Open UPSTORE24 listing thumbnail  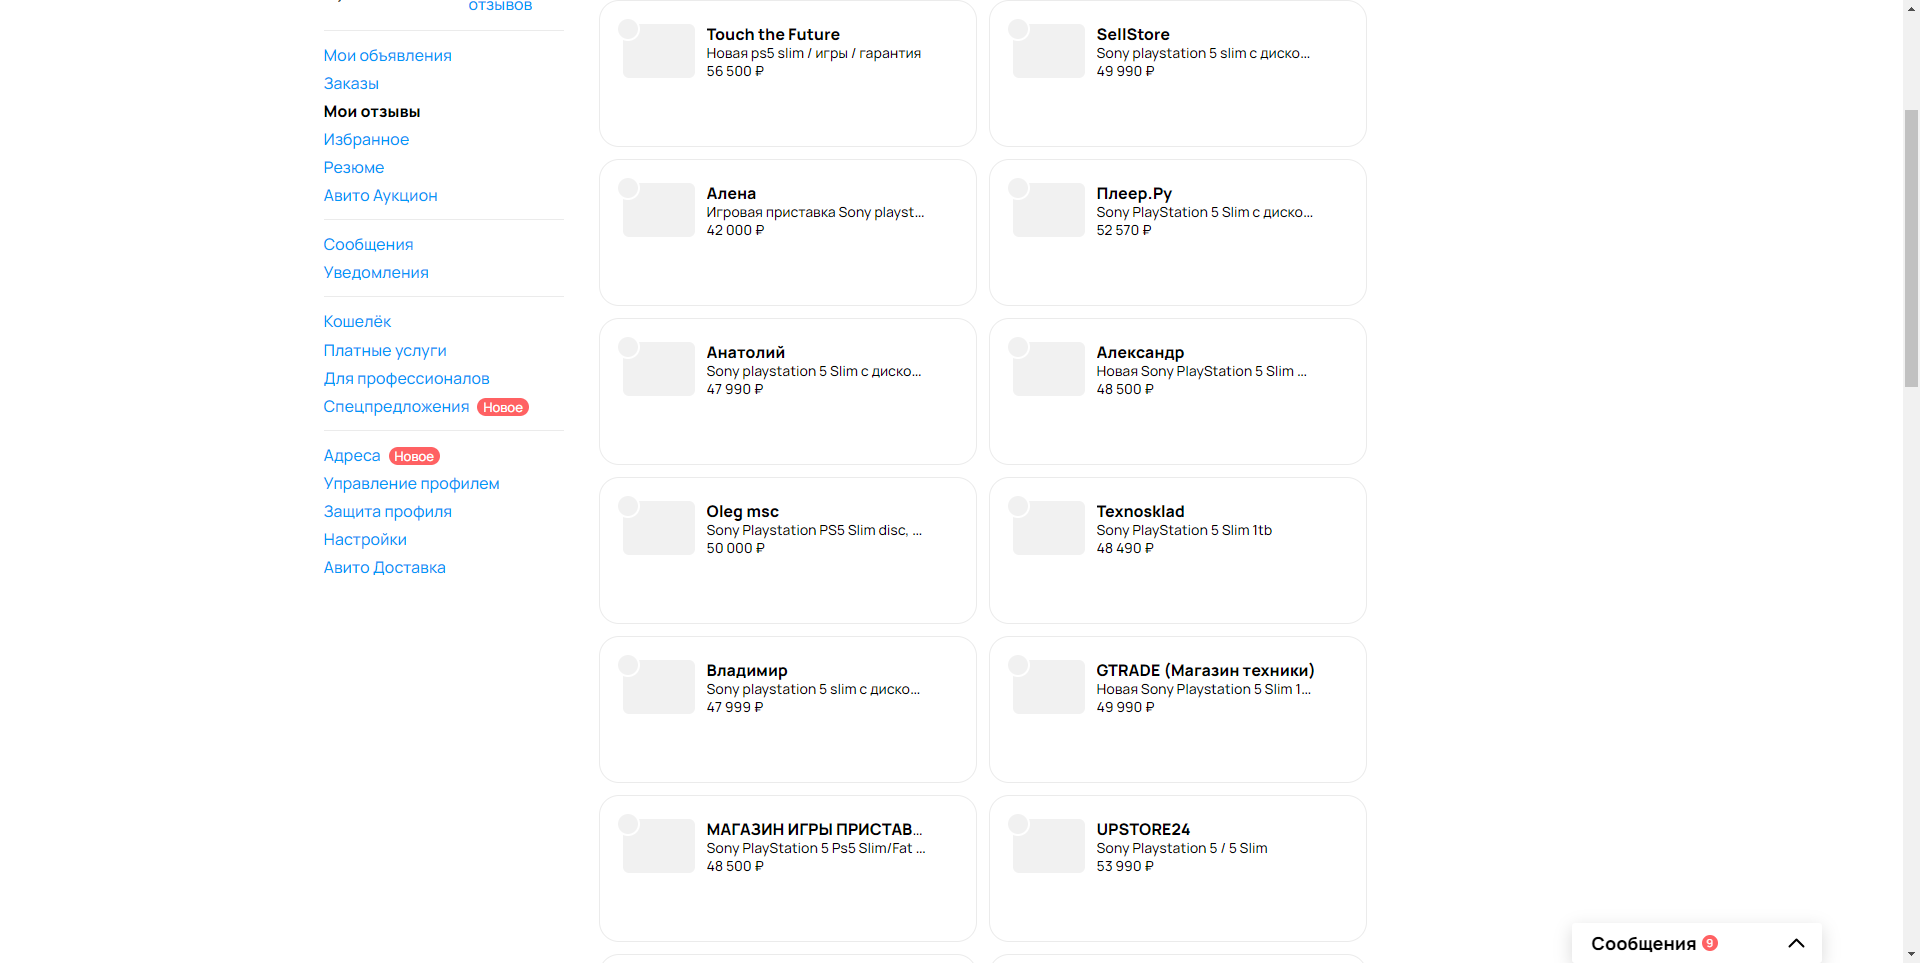1049,846
